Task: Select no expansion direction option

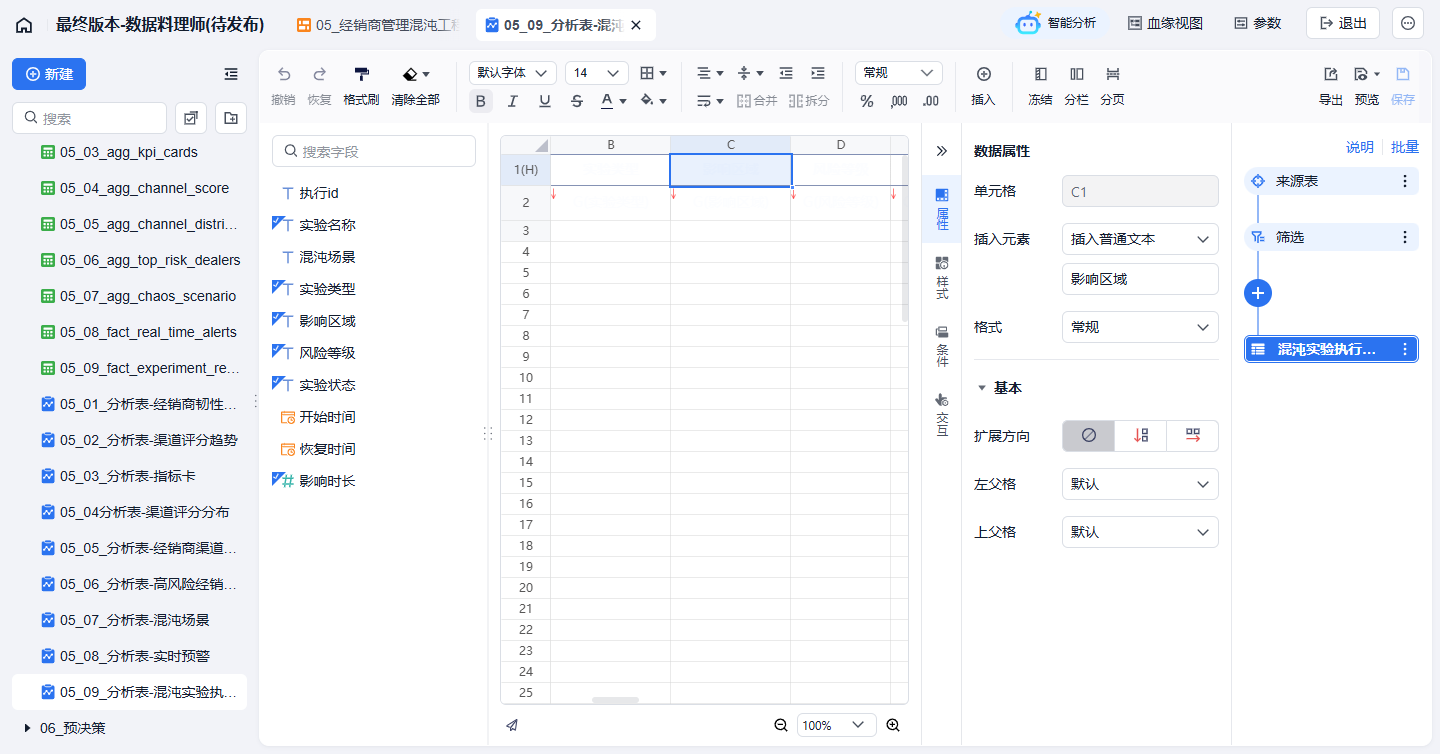Action: [x=1089, y=436]
